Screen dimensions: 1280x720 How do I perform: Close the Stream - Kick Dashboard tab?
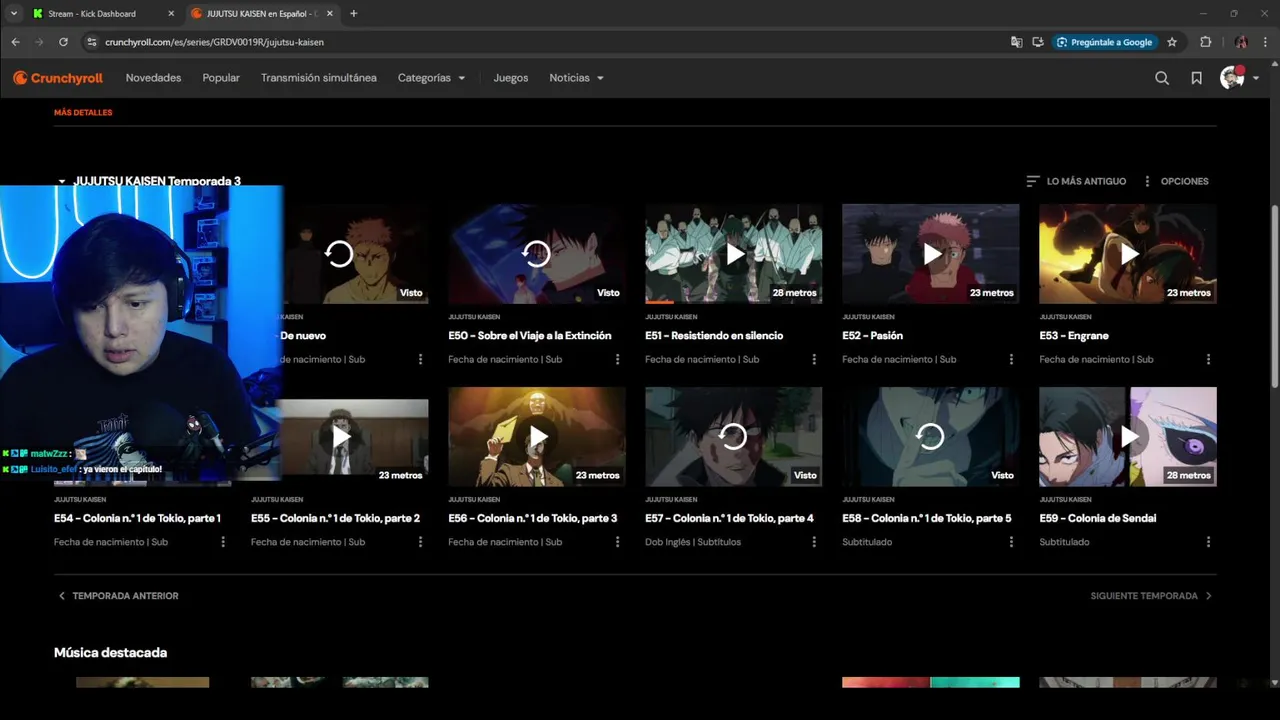click(171, 14)
